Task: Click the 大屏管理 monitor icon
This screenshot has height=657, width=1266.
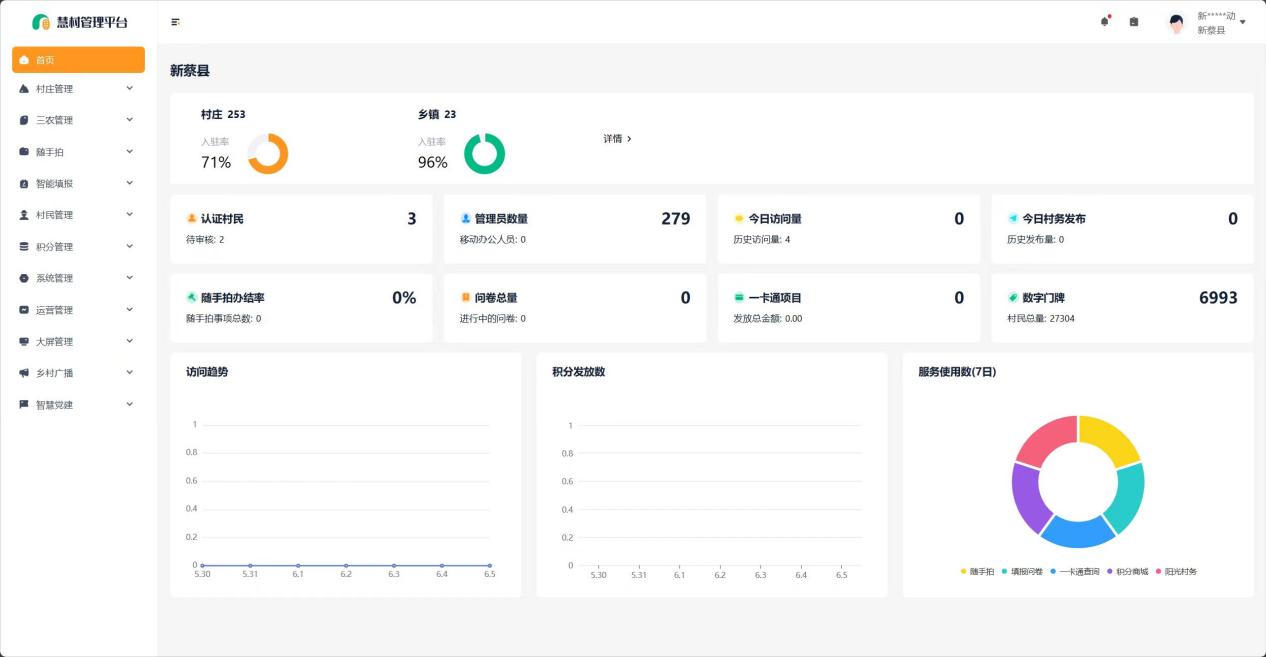Action: (x=24, y=342)
